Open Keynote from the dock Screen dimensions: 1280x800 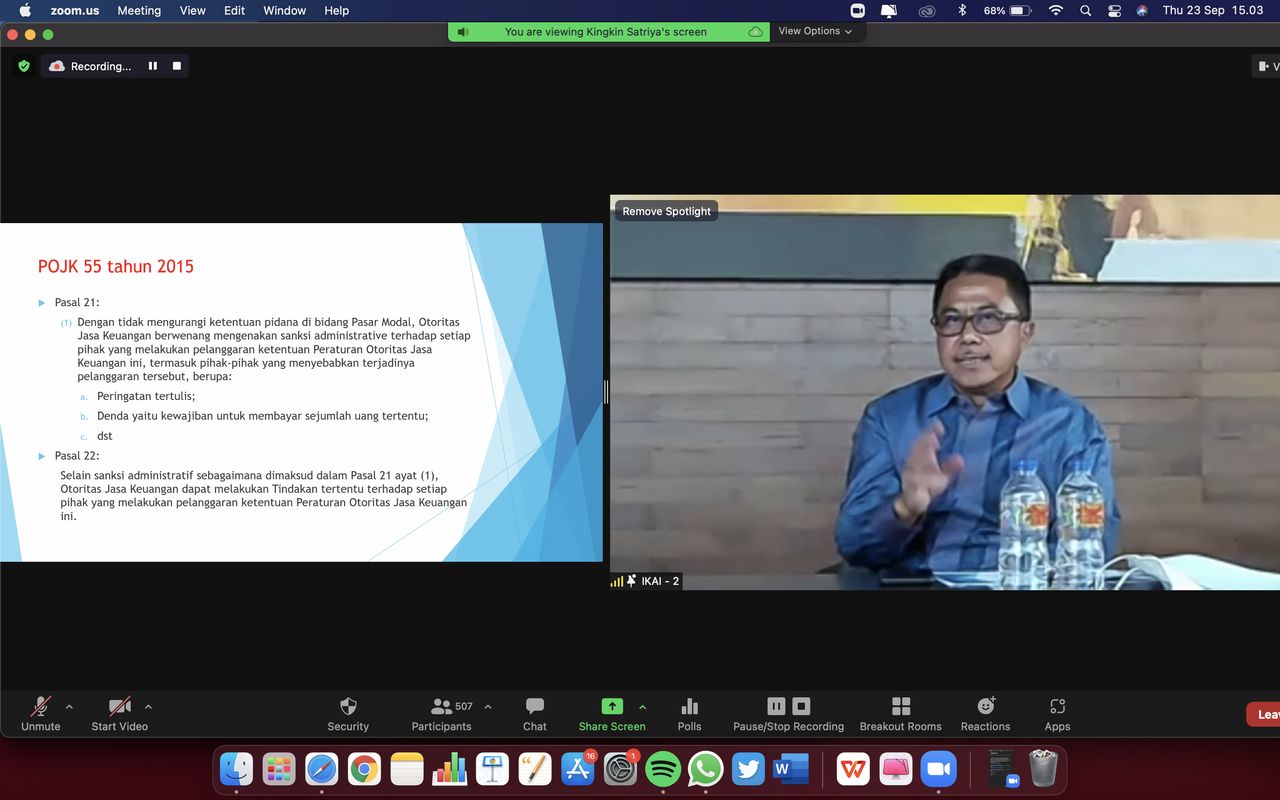[493, 769]
